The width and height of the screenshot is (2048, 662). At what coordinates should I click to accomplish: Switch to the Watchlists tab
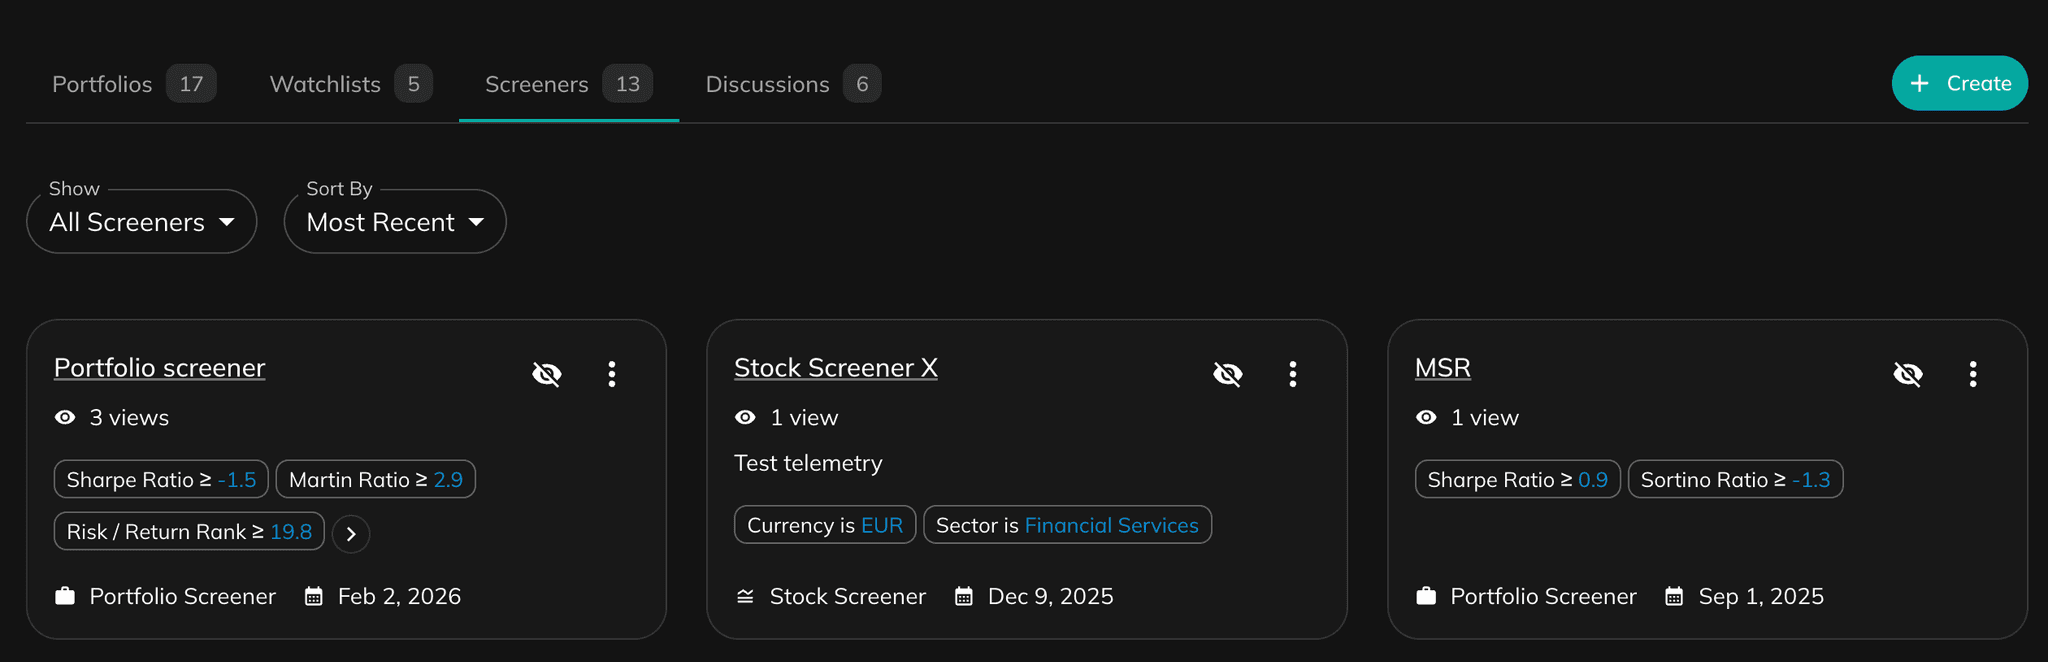(x=325, y=84)
